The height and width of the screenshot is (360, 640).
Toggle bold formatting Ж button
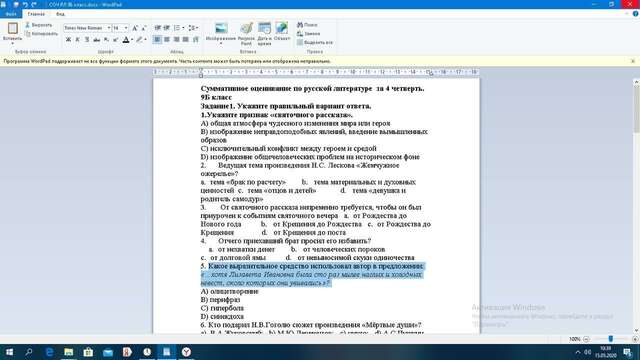pyautogui.click(x=68, y=40)
